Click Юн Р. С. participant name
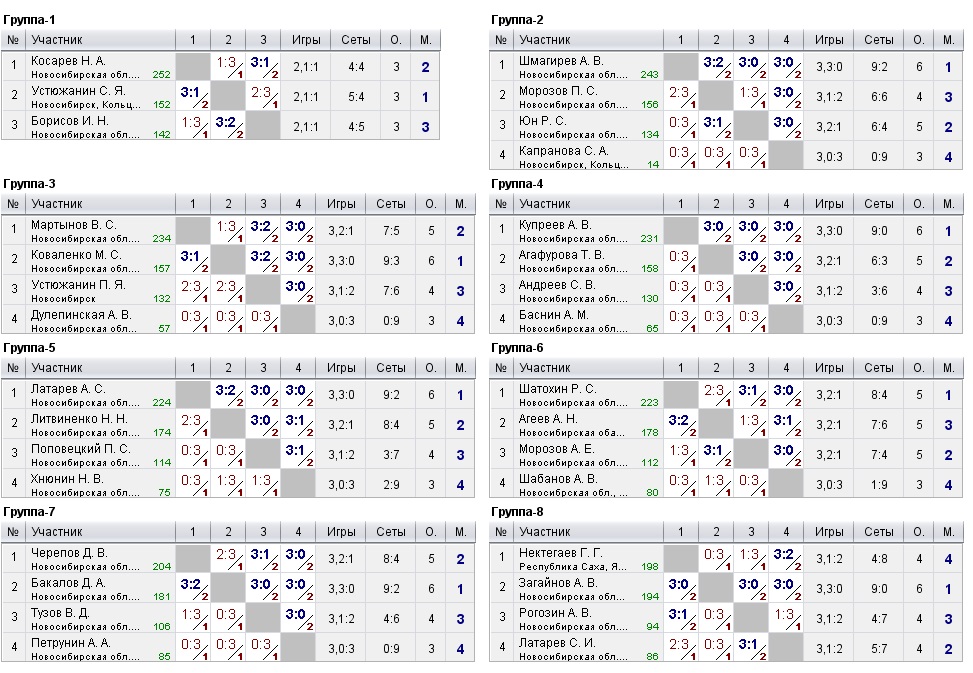 542,121
